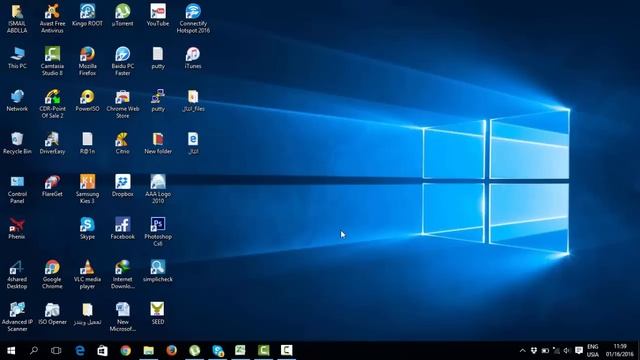The width and height of the screenshot is (640, 360).
Task: Open the ISMAIL ABDLLA user folder
Action: coord(17,19)
